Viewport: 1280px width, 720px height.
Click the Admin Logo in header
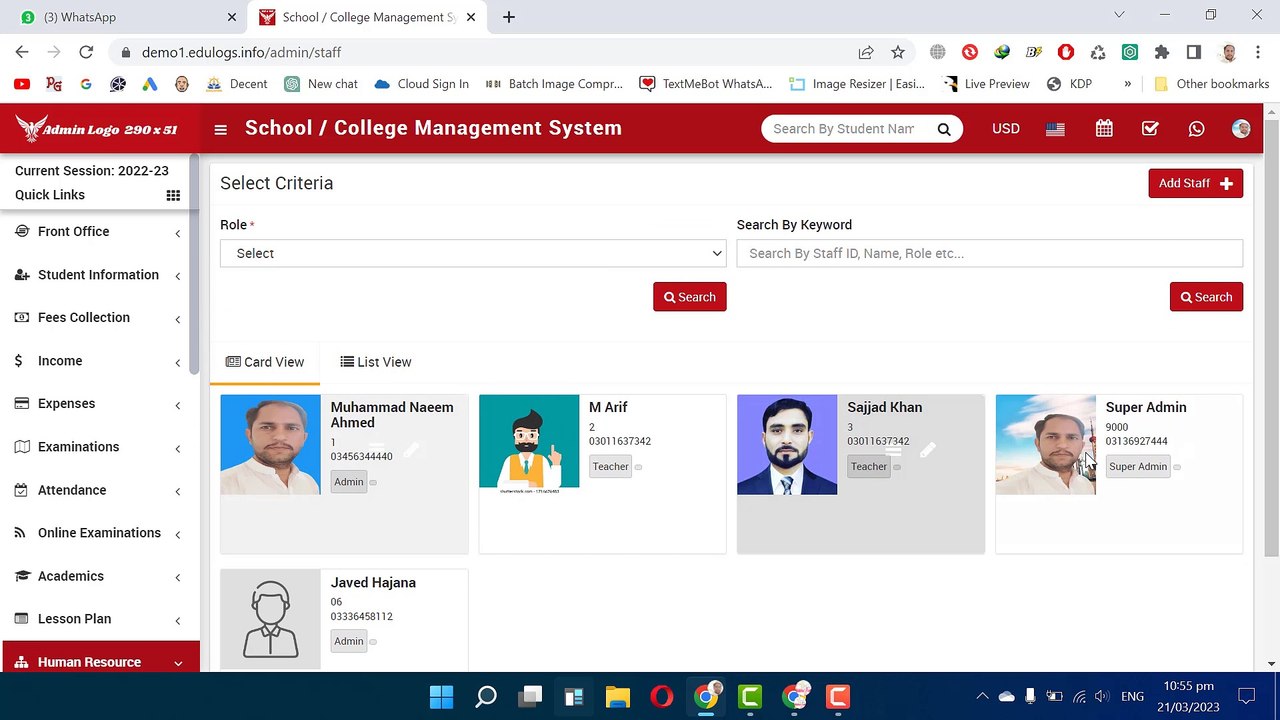97,129
